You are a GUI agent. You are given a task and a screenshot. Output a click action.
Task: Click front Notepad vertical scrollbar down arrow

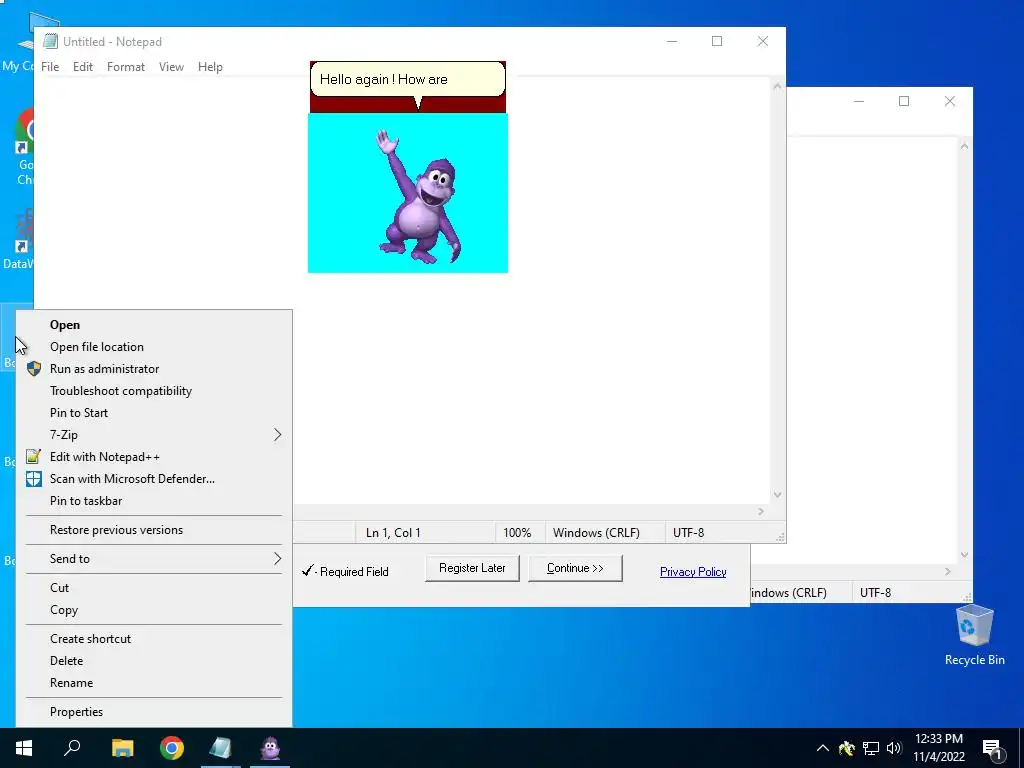tap(777, 495)
